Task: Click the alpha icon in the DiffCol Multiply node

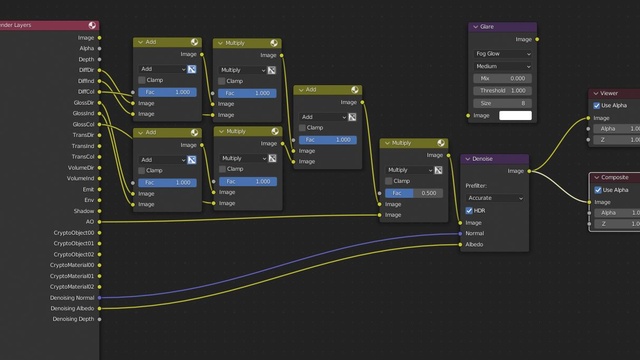Action: pyautogui.click(x=271, y=70)
